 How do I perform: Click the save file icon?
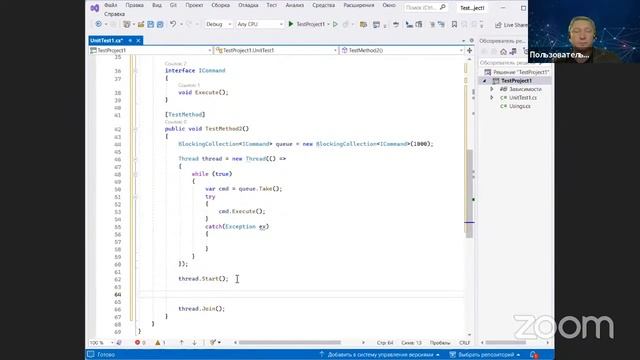151,24
